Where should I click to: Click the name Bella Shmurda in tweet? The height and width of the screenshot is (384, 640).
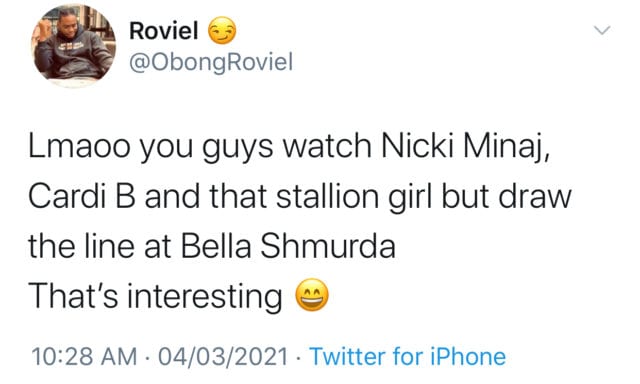[x=288, y=246]
